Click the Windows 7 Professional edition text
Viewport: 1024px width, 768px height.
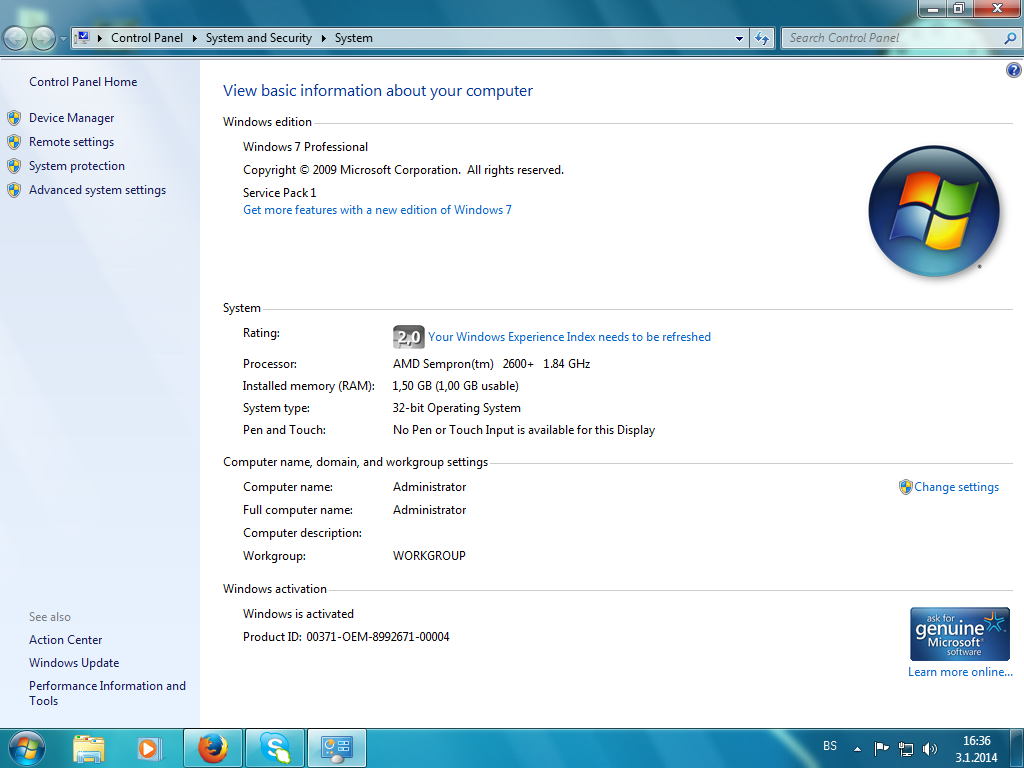[x=306, y=147]
